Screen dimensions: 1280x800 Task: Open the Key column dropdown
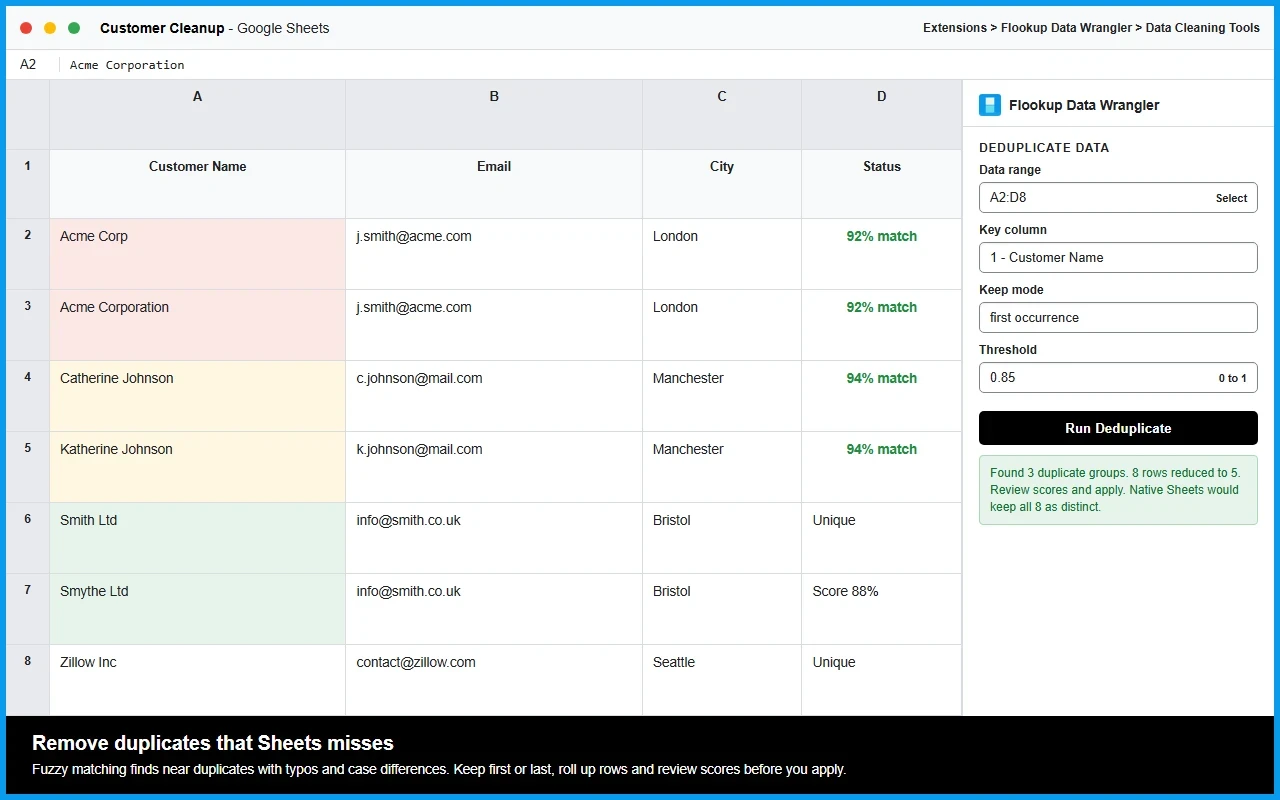[1118, 257]
